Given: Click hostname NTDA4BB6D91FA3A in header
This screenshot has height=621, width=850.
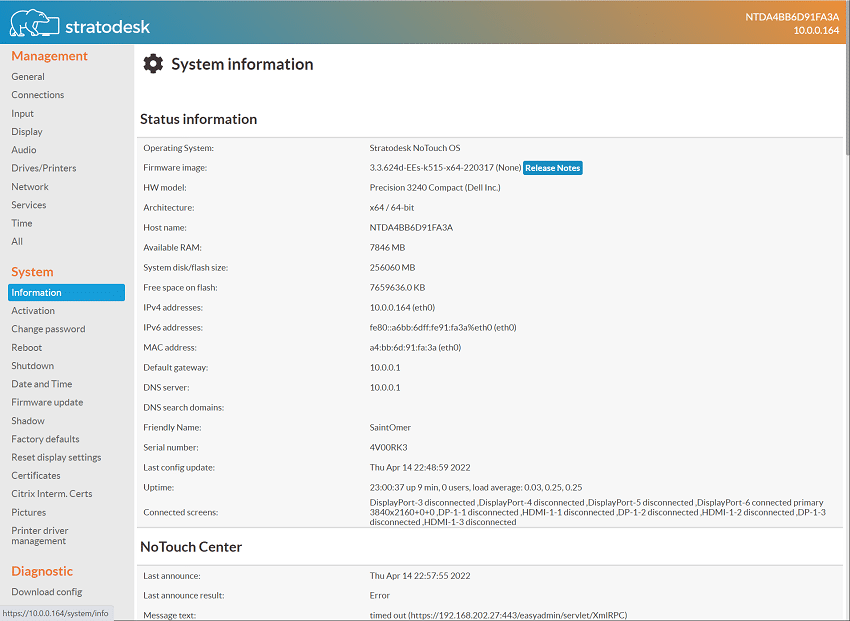Looking at the screenshot, I should (x=792, y=17).
